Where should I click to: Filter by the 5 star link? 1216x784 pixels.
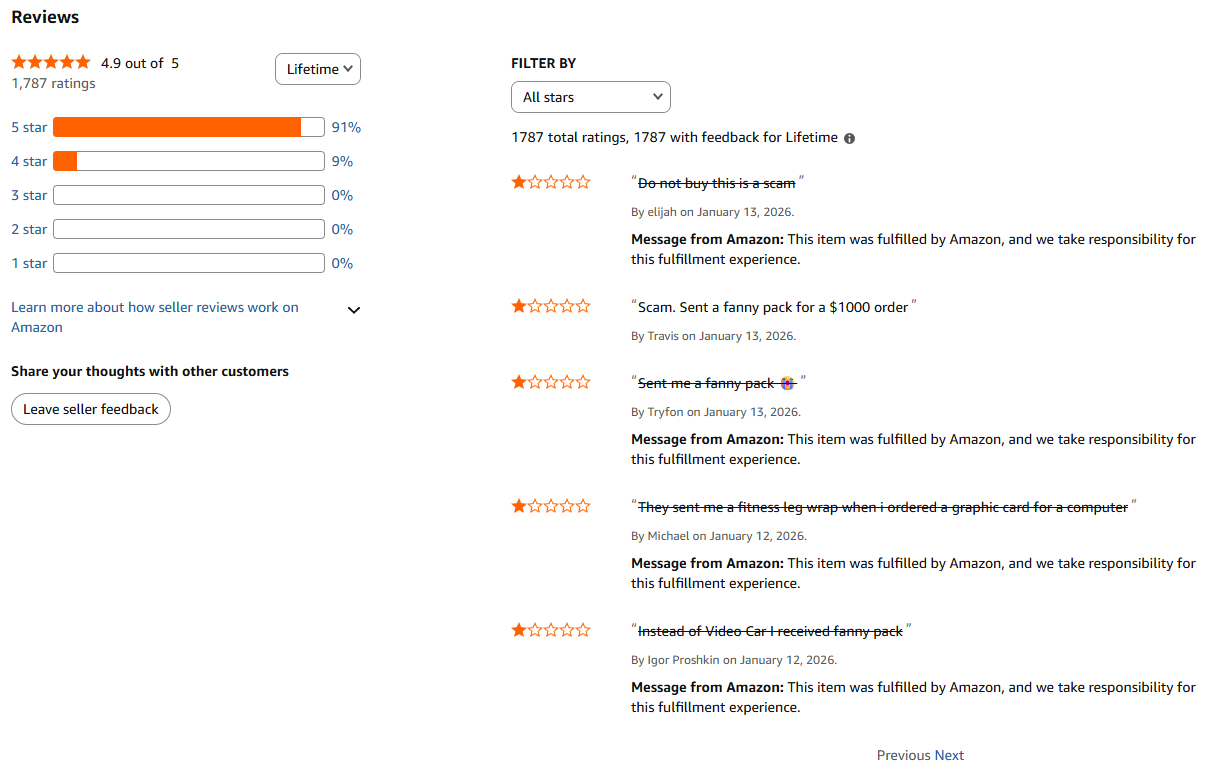click(x=29, y=127)
